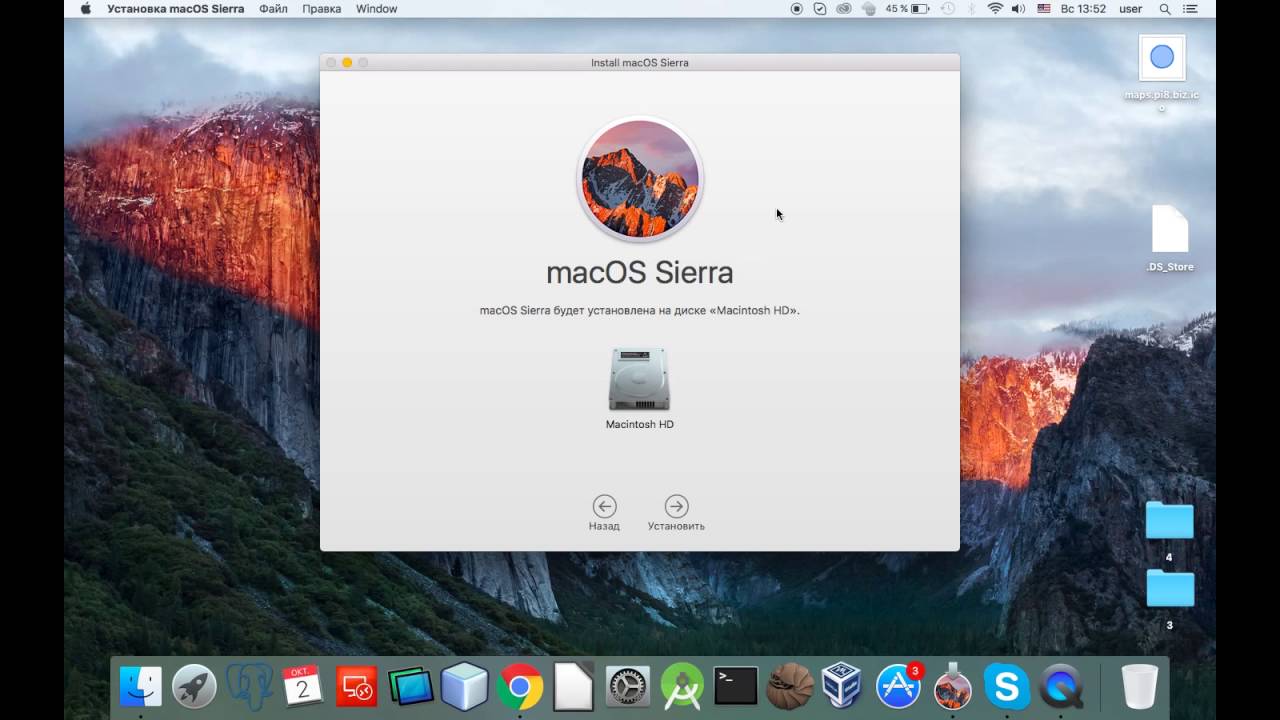1280x720 pixels.
Task: Click the Установить arrow button
Action: click(676, 506)
